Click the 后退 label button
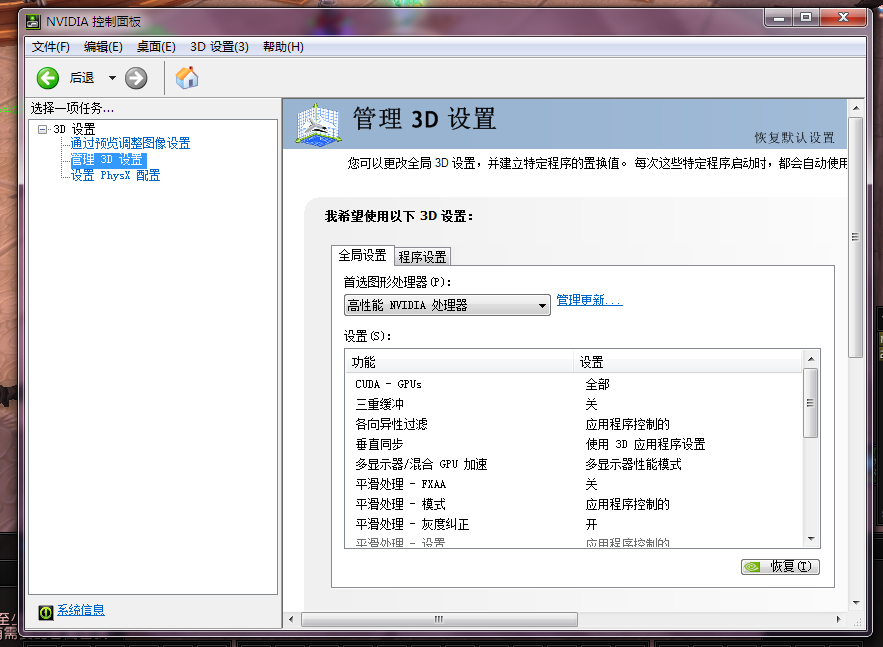Image resolution: width=883 pixels, height=647 pixels. click(x=82, y=78)
